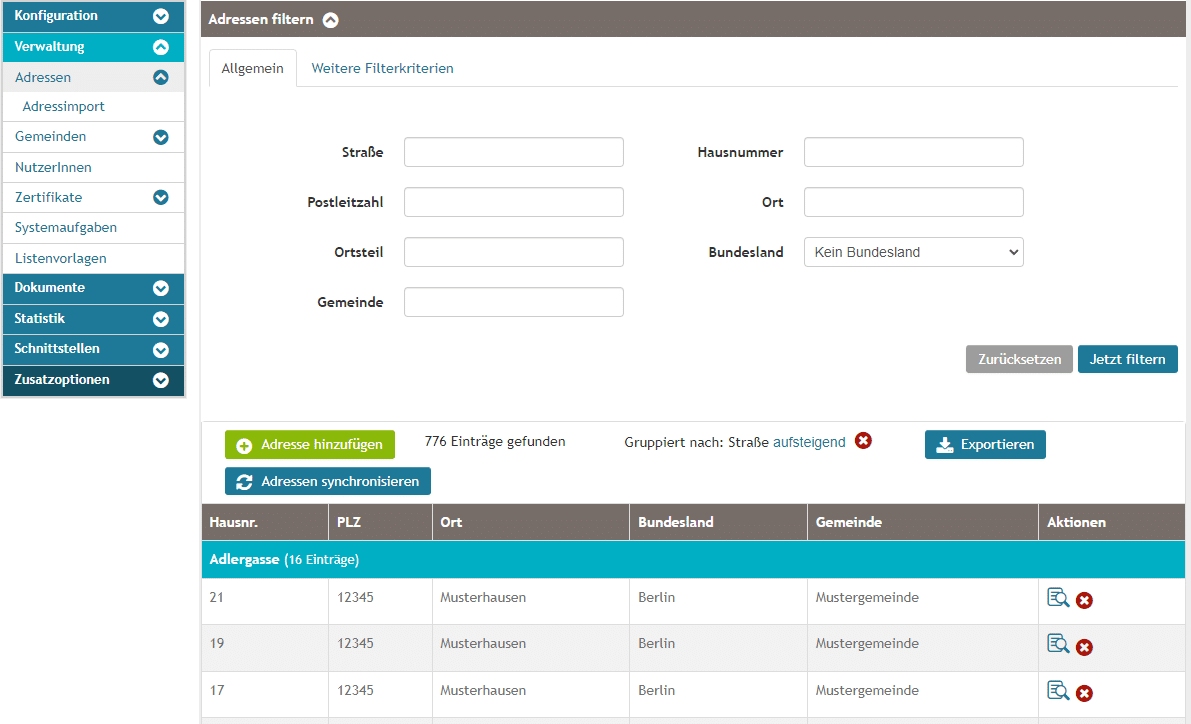Collapse the Adressen filtern panel

[x=330, y=20]
